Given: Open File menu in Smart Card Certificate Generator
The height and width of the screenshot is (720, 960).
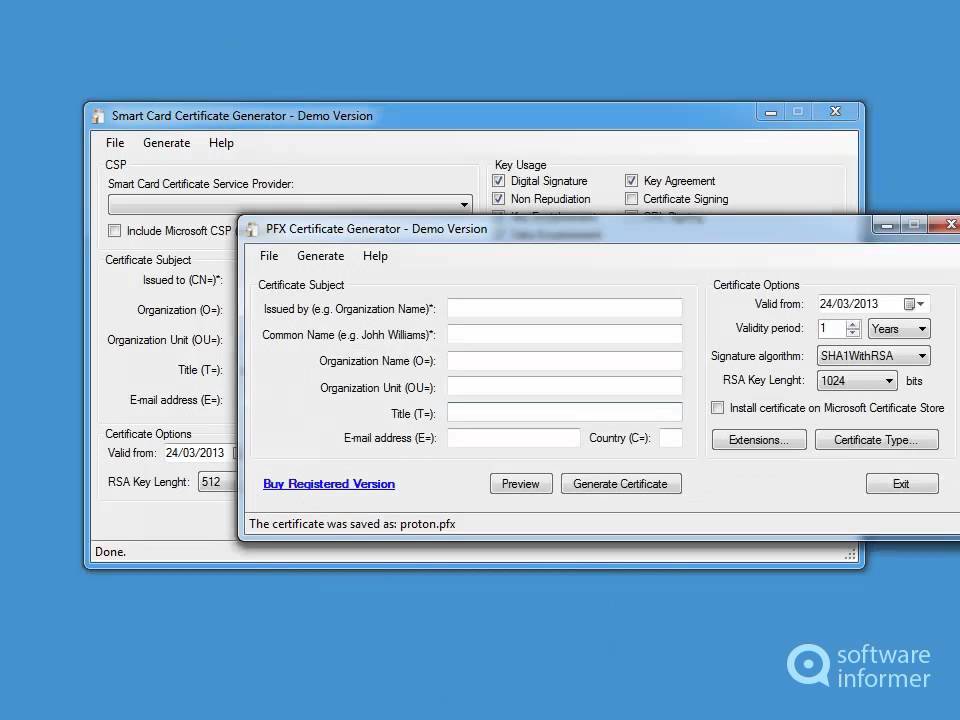Looking at the screenshot, I should point(114,143).
